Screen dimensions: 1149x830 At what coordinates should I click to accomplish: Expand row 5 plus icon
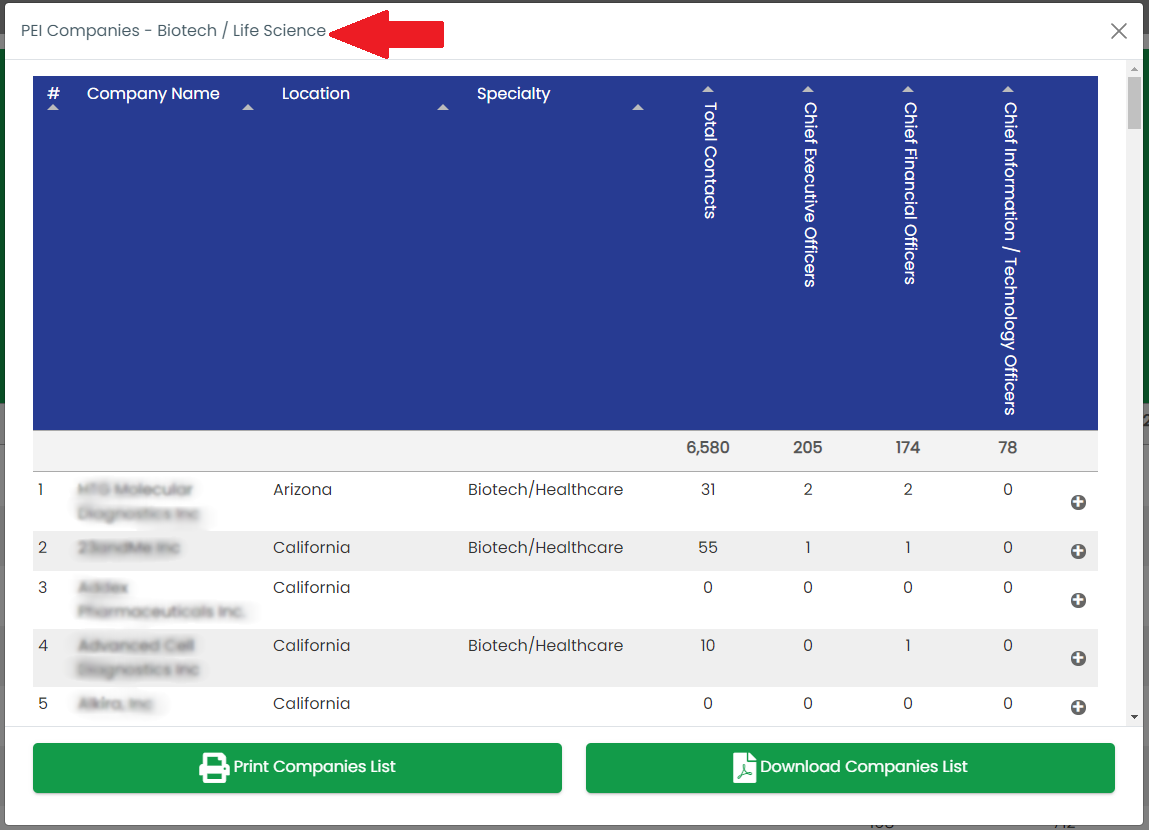pos(1078,708)
